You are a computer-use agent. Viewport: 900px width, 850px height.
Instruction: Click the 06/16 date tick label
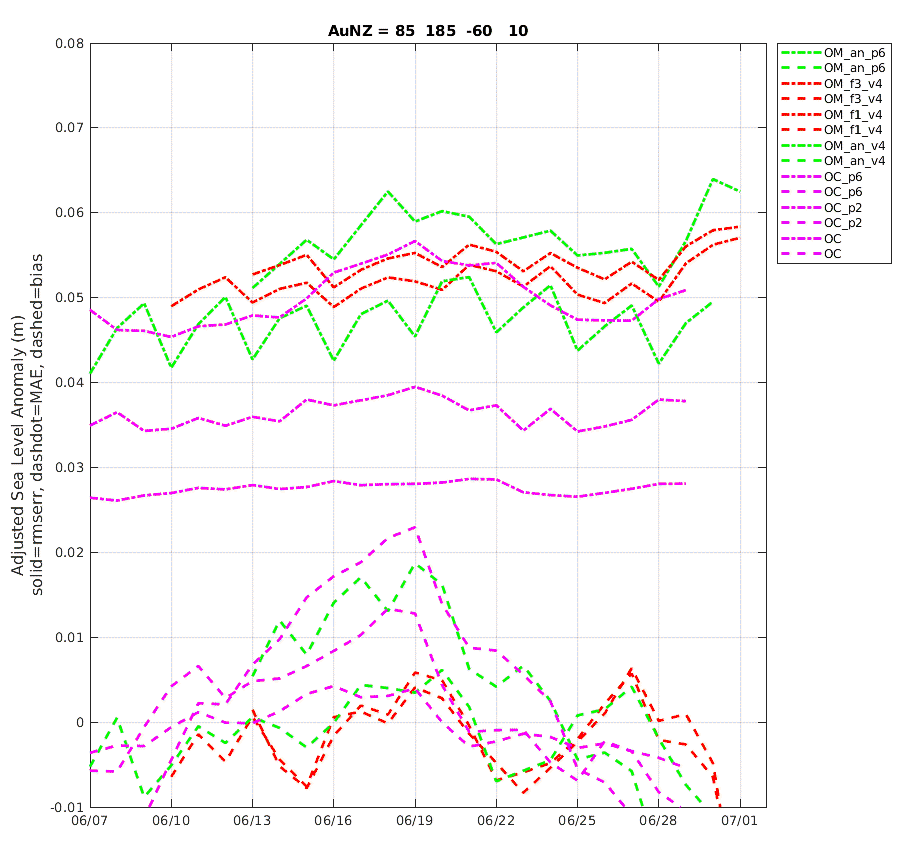coord(333,821)
